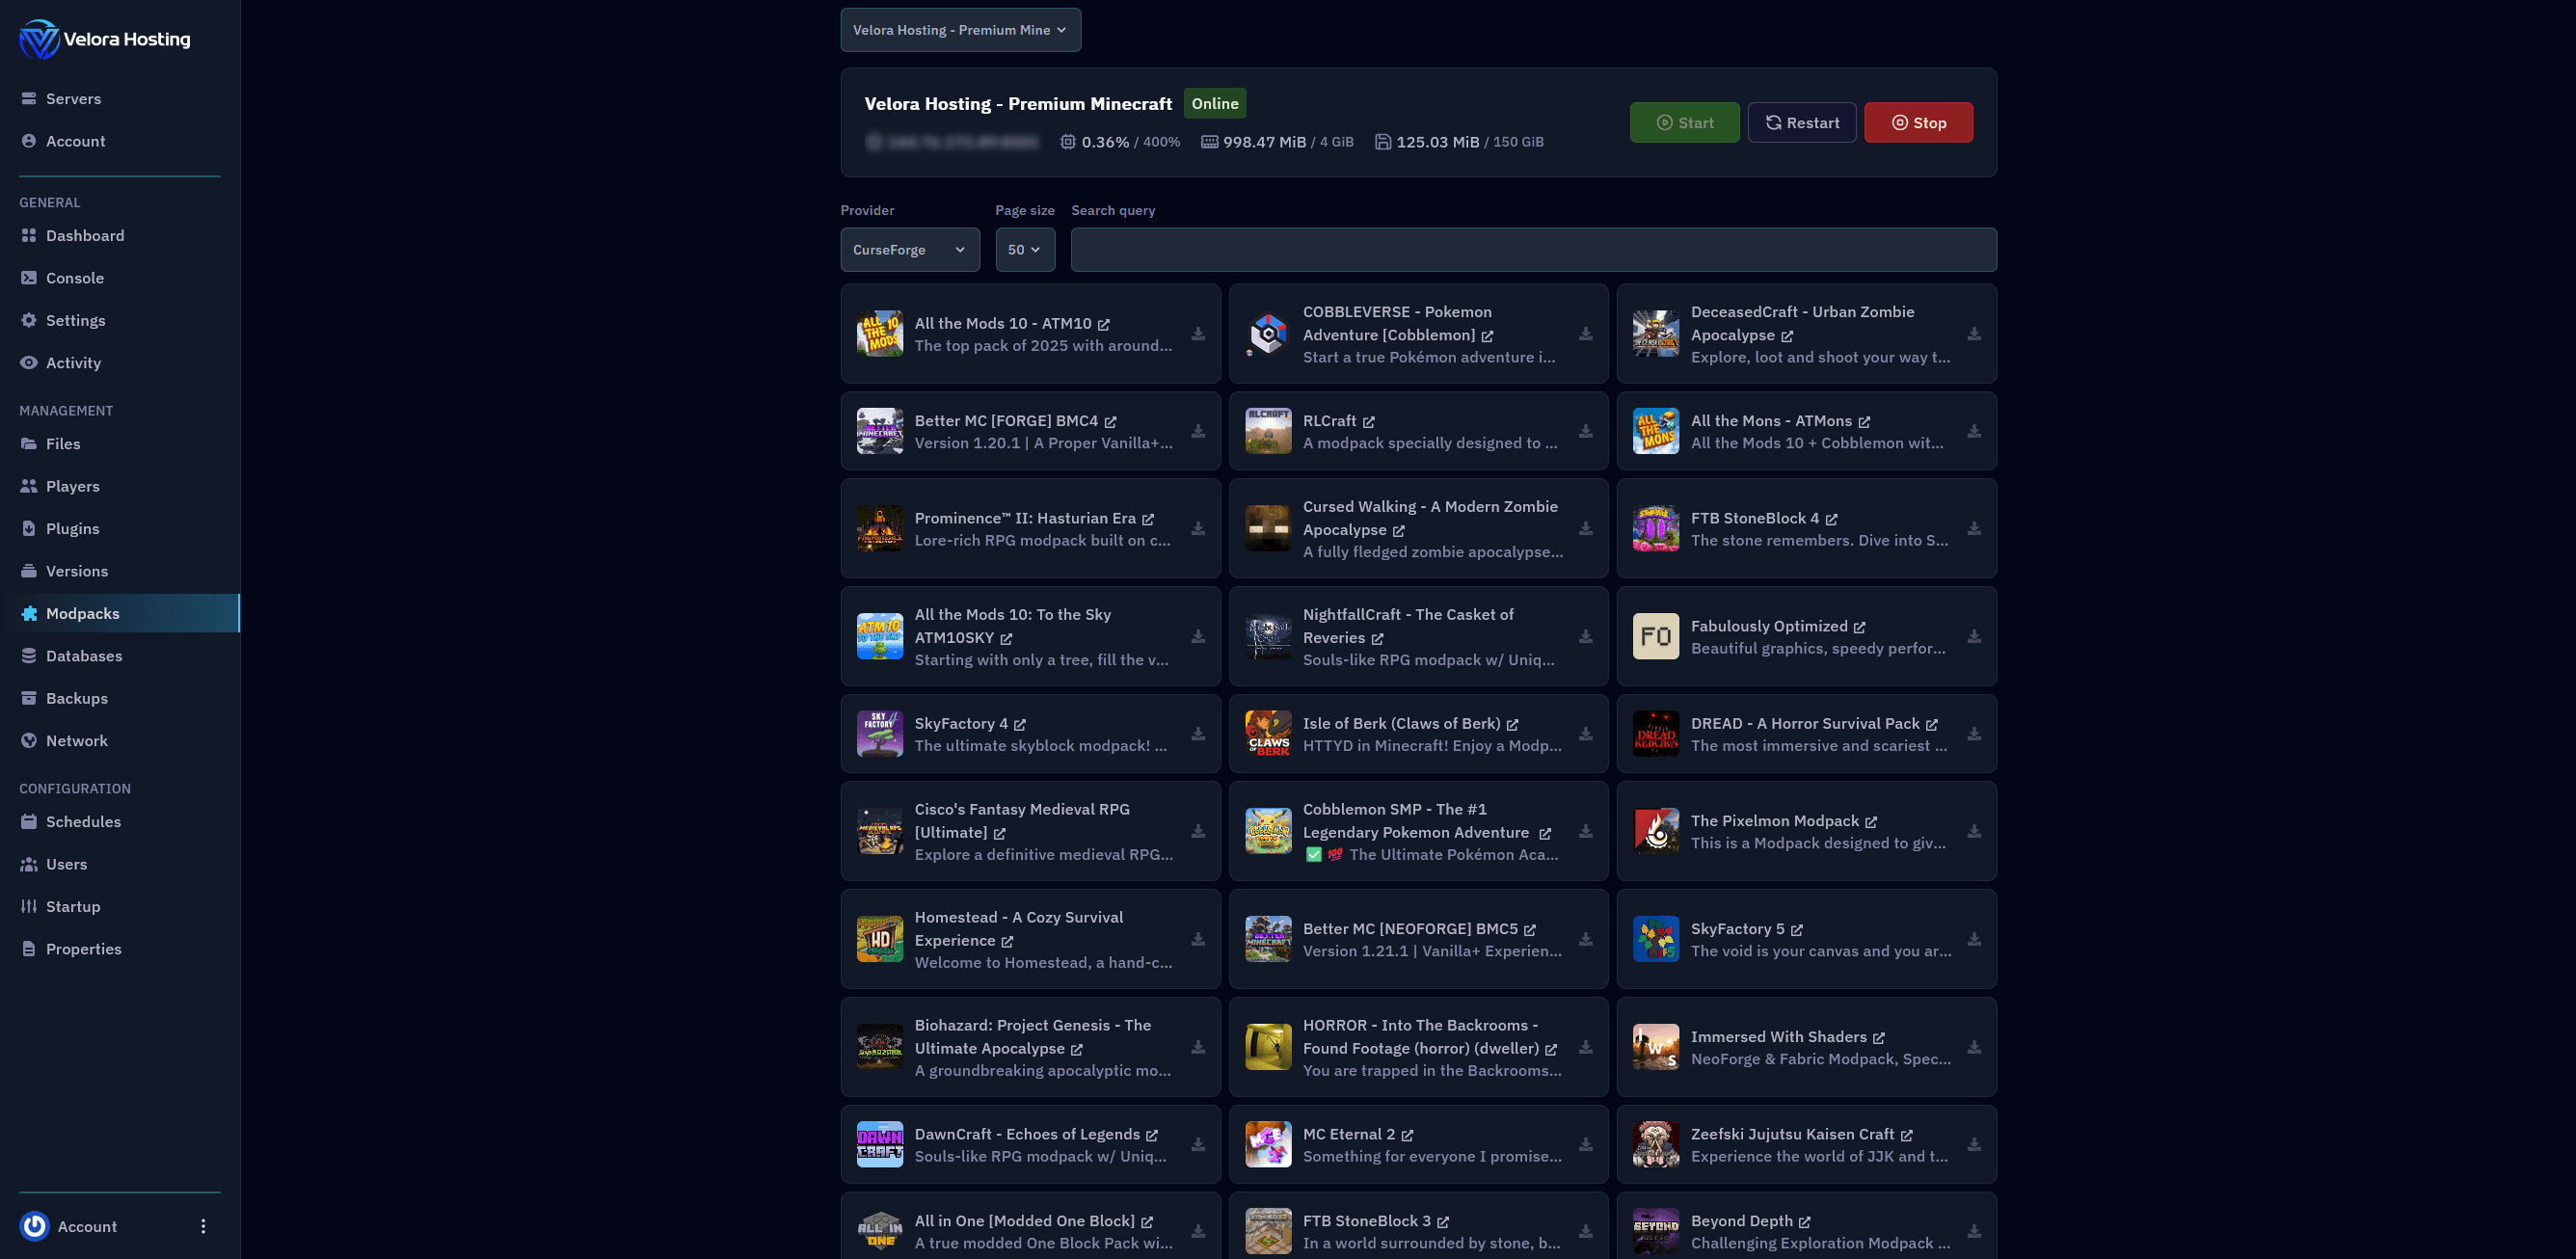Open the Plugins section
The width and height of the screenshot is (2576, 1259).
(x=72, y=528)
